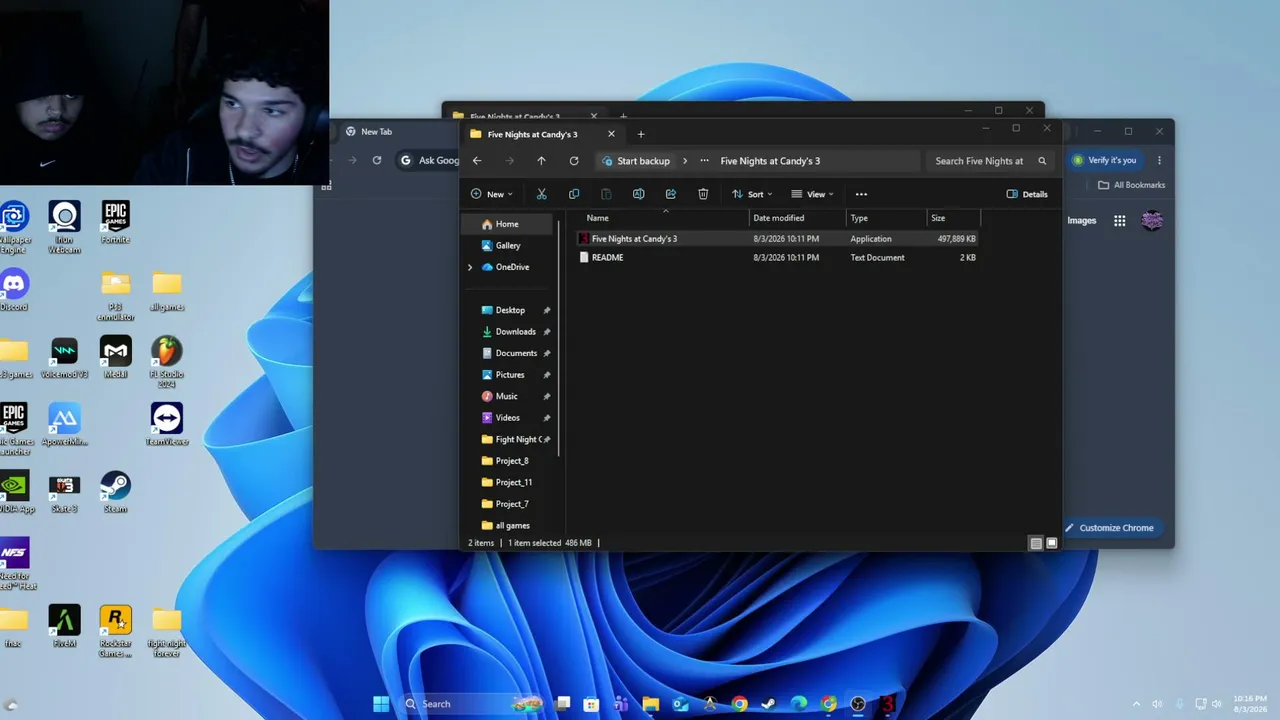Select the PS3 emulator desktop folder
This screenshot has height=720, width=1280.
coord(115,295)
